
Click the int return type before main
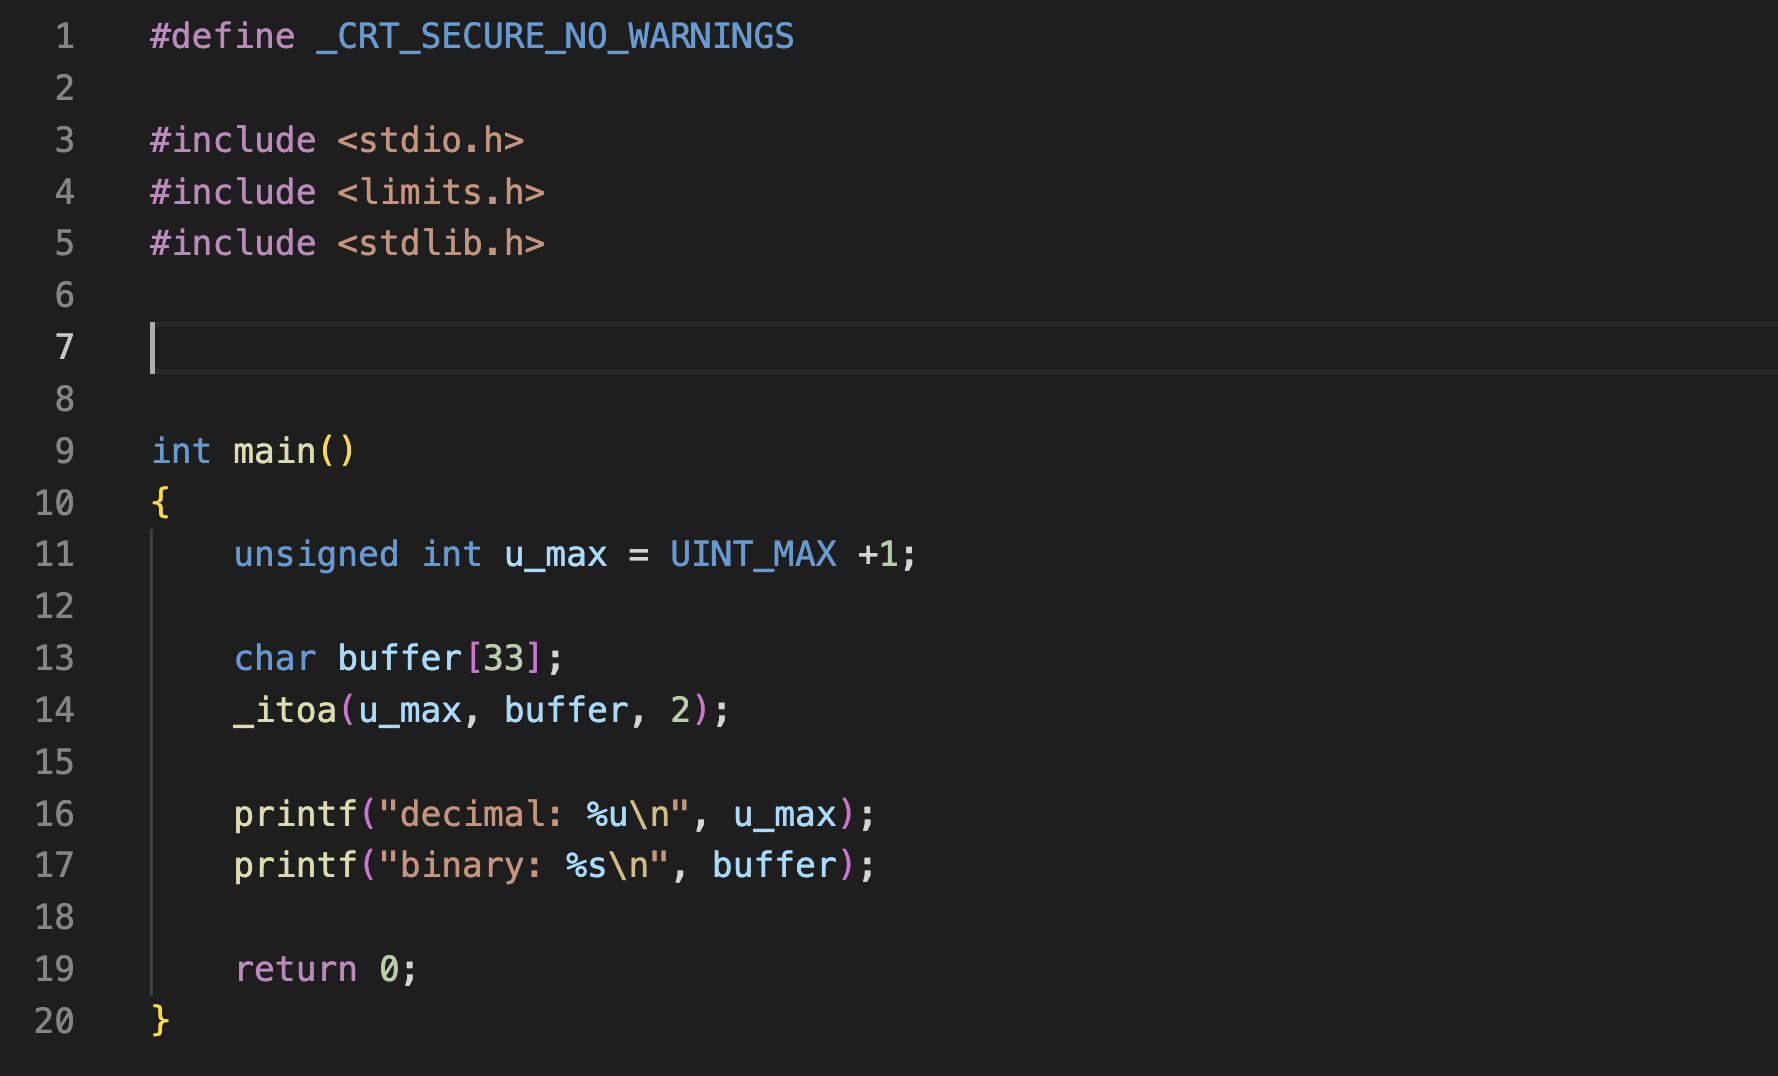tap(181, 451)
